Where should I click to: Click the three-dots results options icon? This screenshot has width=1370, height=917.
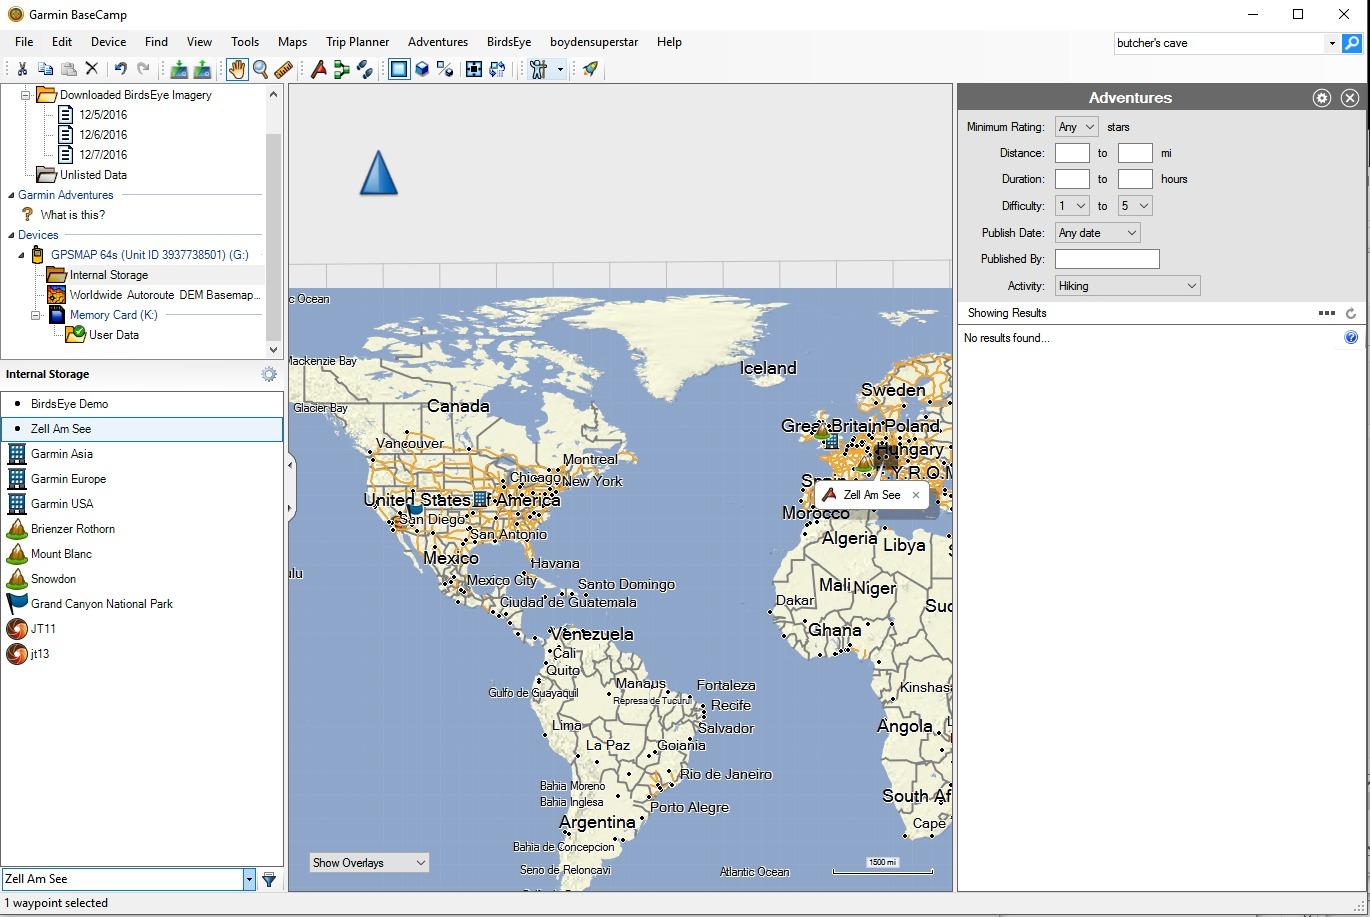[1327, 313]
